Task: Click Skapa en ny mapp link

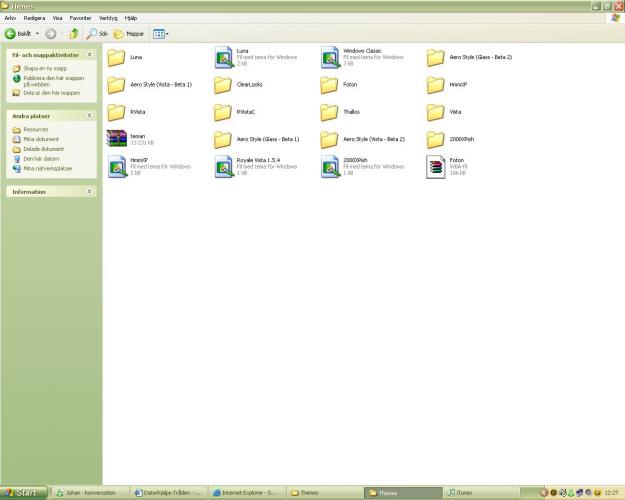Action: (38, 68)
